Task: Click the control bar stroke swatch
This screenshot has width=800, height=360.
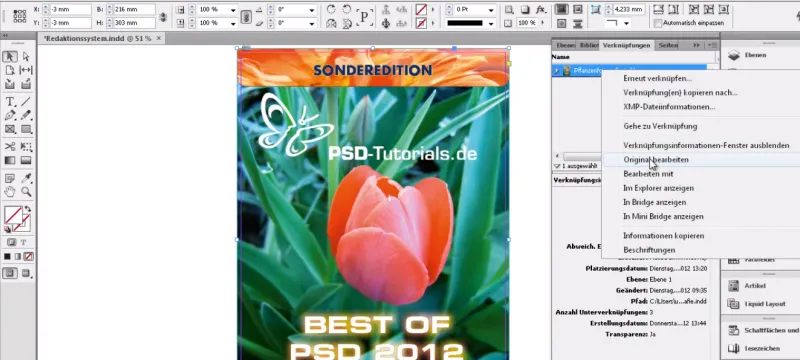Action: click(421, 23)
